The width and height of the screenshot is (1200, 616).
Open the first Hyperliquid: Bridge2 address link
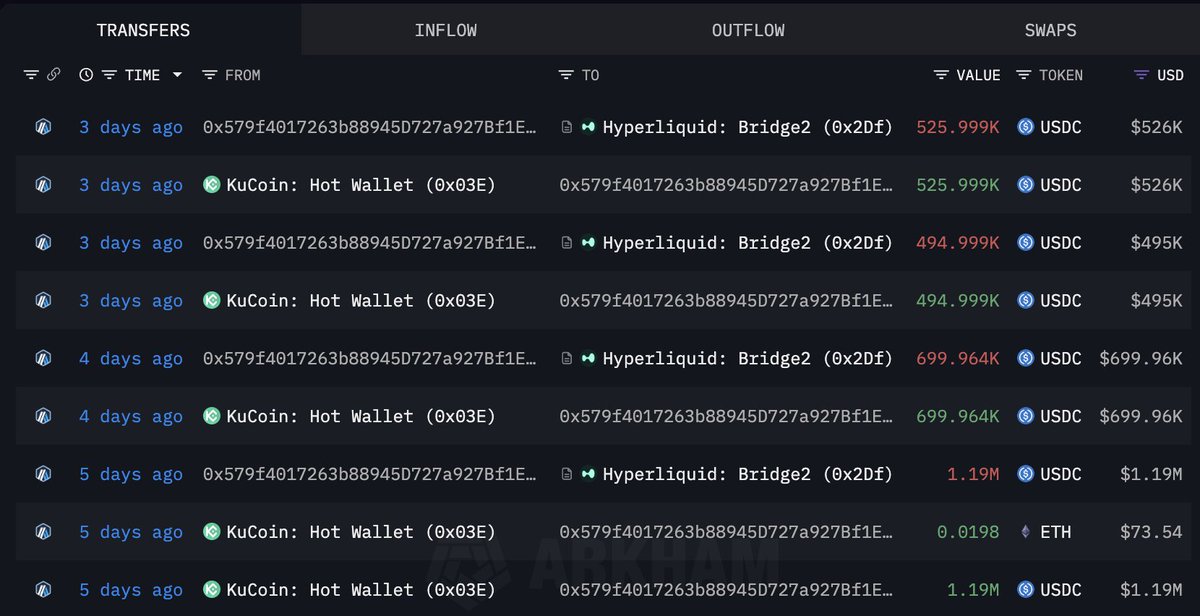pyautogui.click(x=747, y=127)
